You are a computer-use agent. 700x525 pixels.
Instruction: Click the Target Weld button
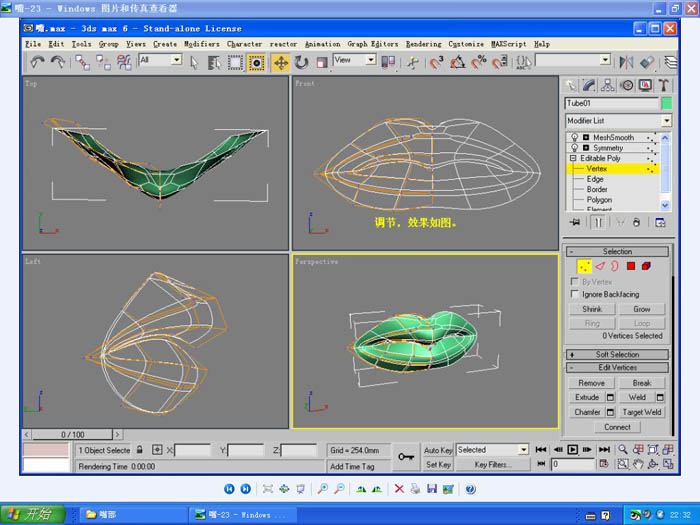tap(641, 412)
